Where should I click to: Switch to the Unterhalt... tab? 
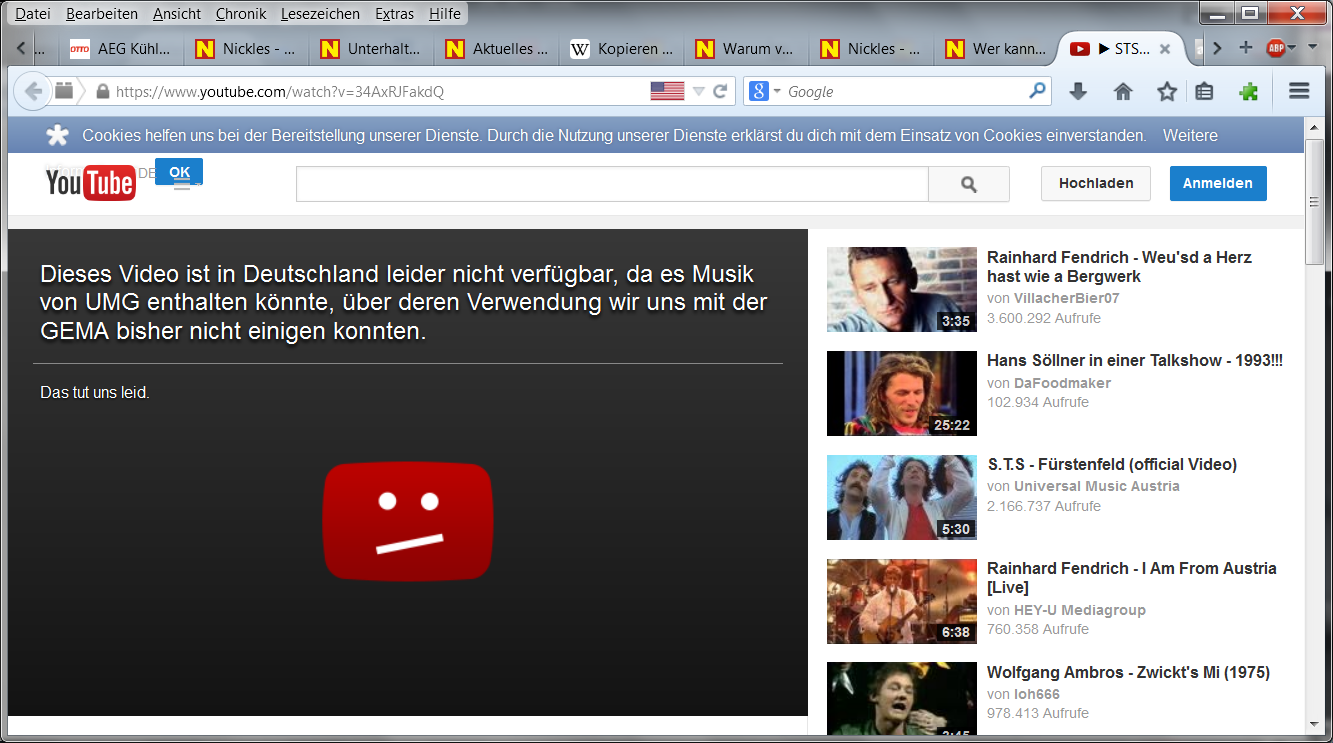pos(371,48)
